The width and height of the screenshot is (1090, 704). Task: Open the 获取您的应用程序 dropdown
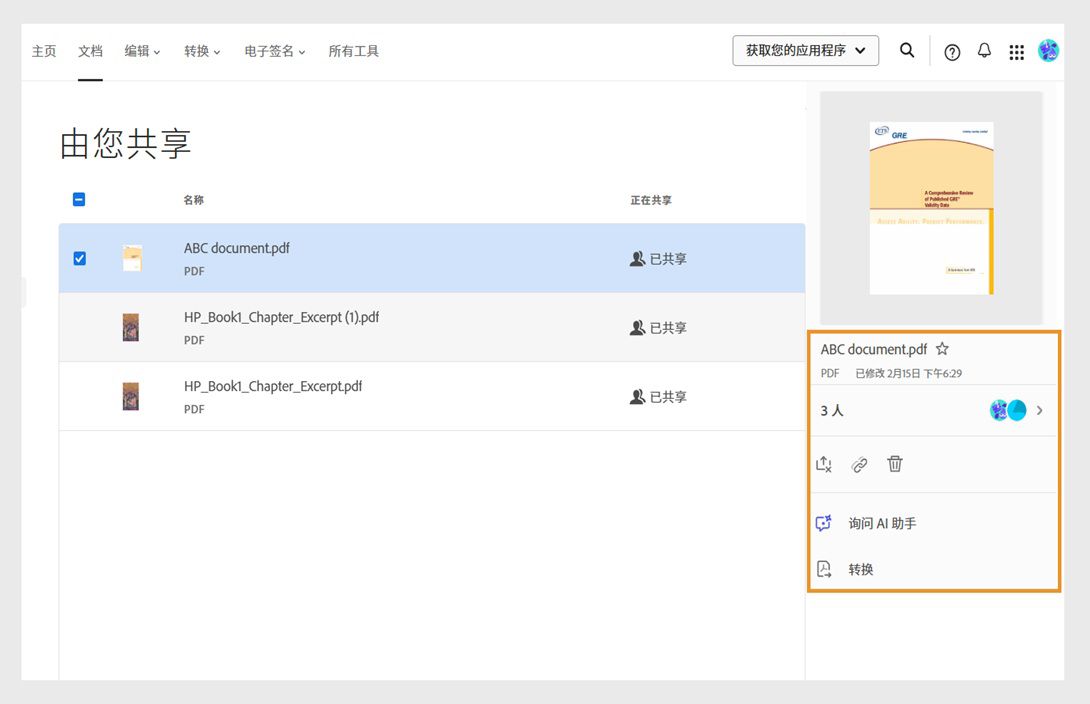click(805, 50)
